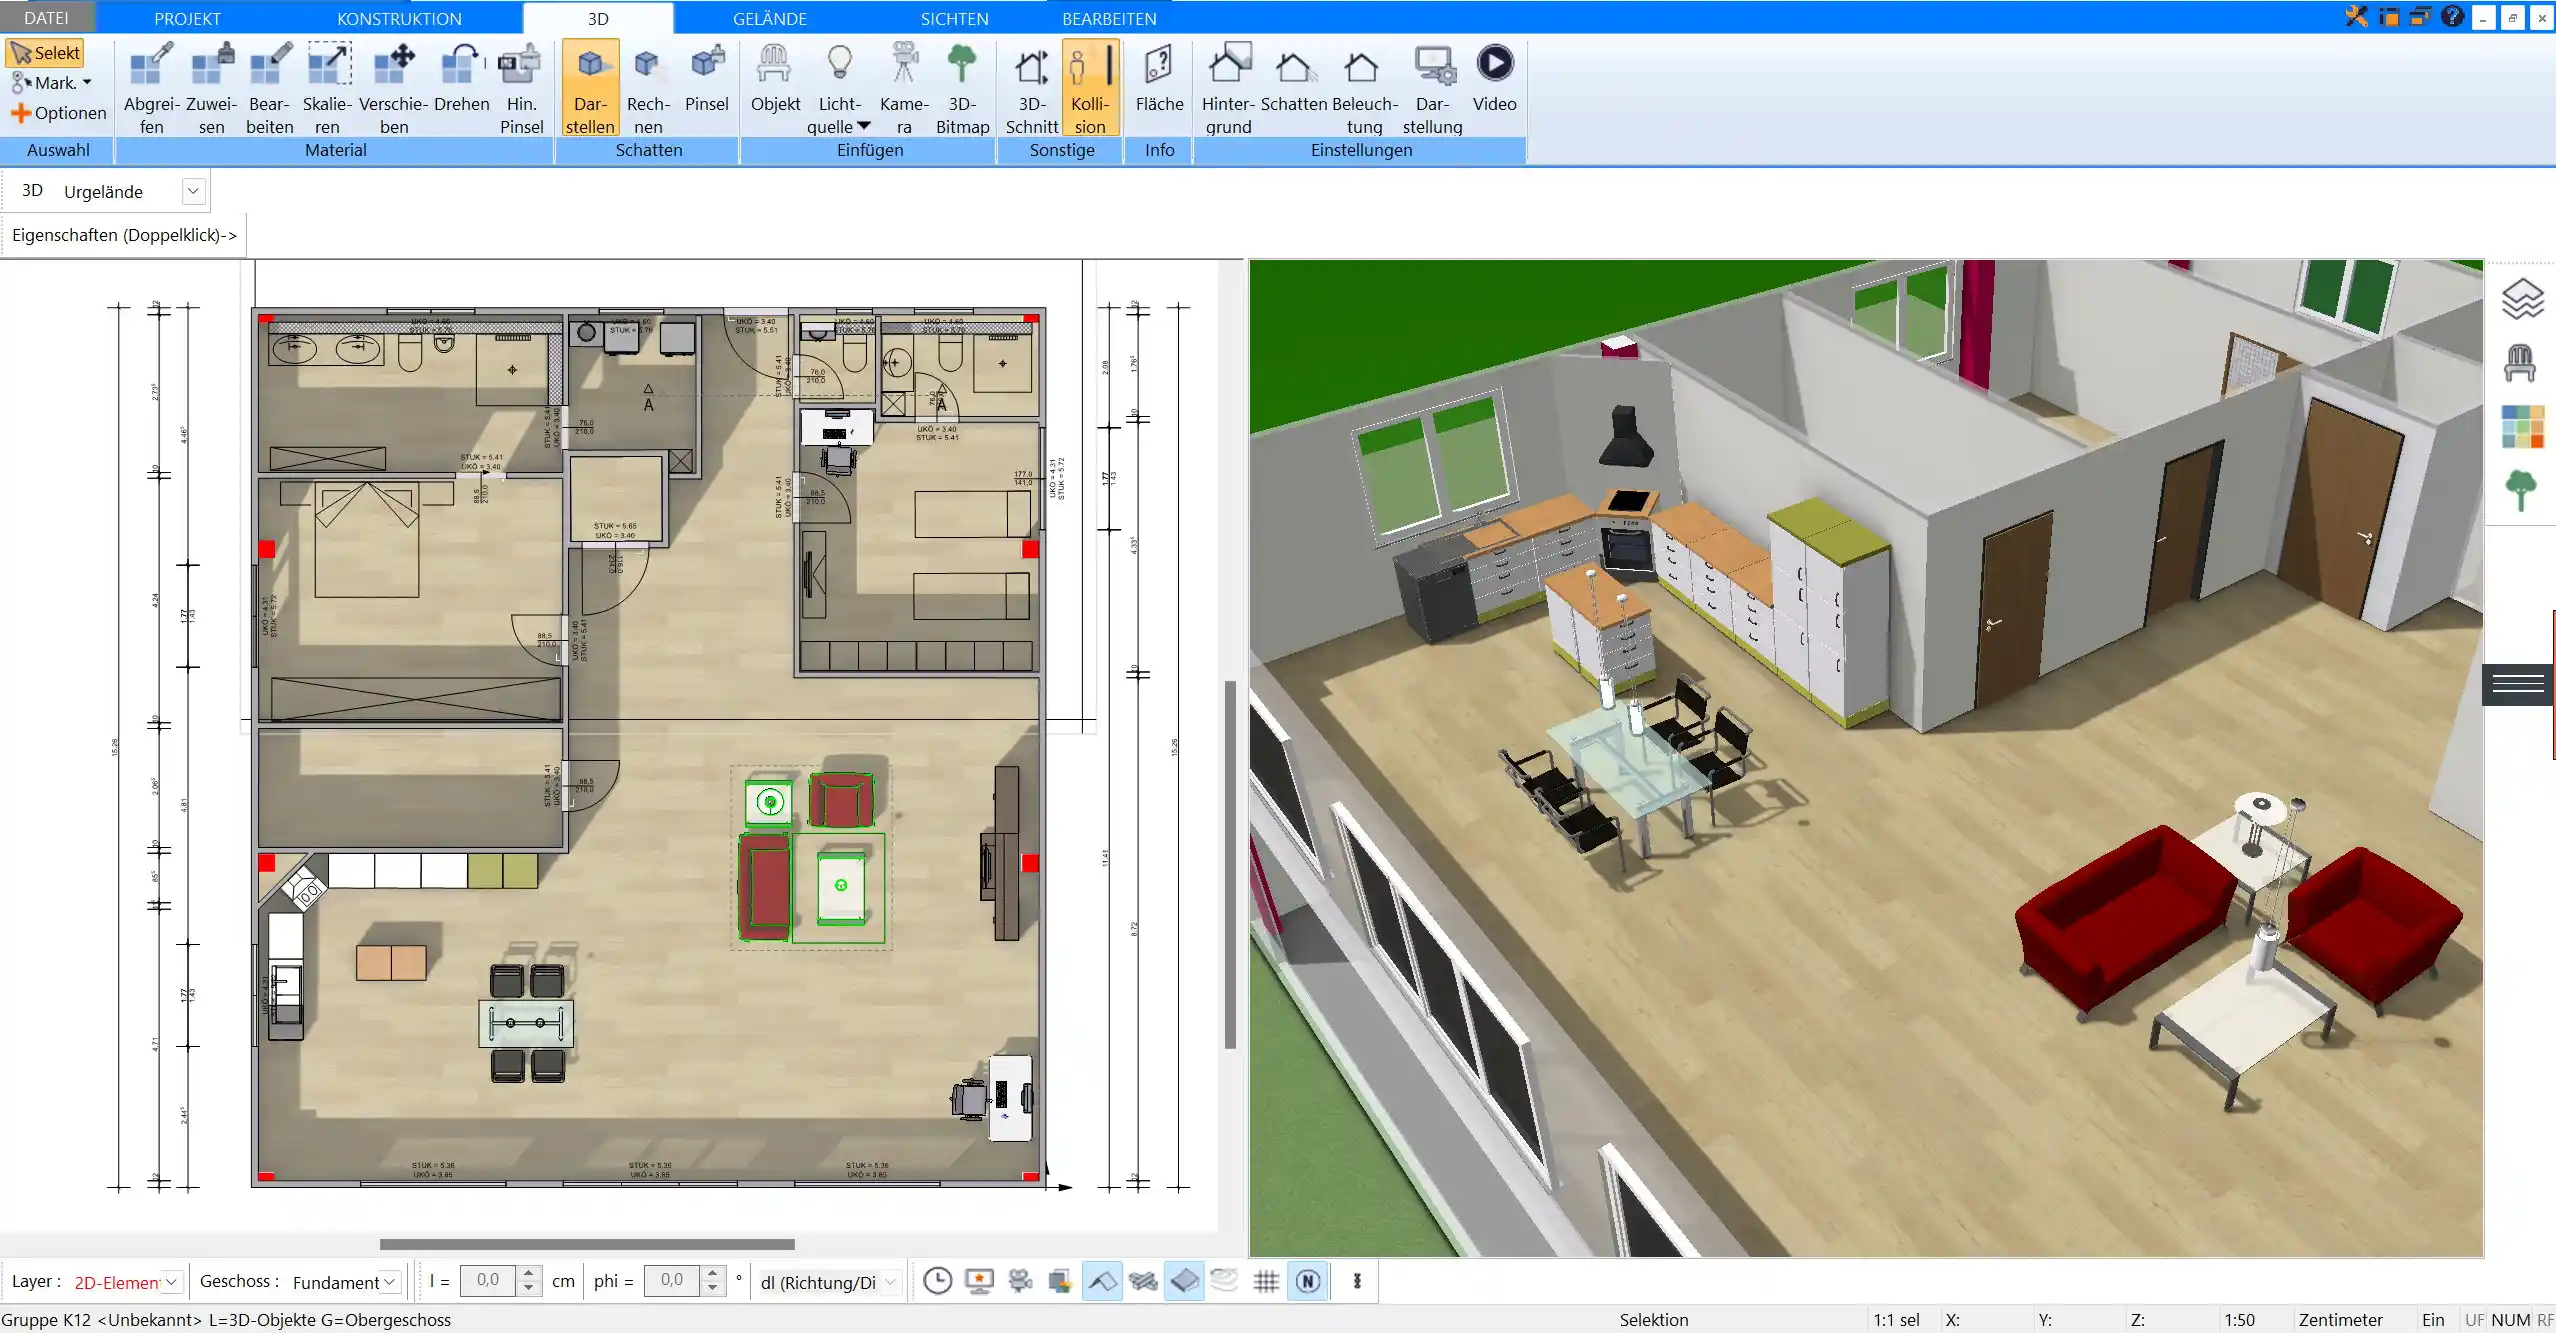The width and height of the screenshot is (2556, 1333).
Task: Open the Geschoss Fundament dropdown
Action: click(390, 1281)
